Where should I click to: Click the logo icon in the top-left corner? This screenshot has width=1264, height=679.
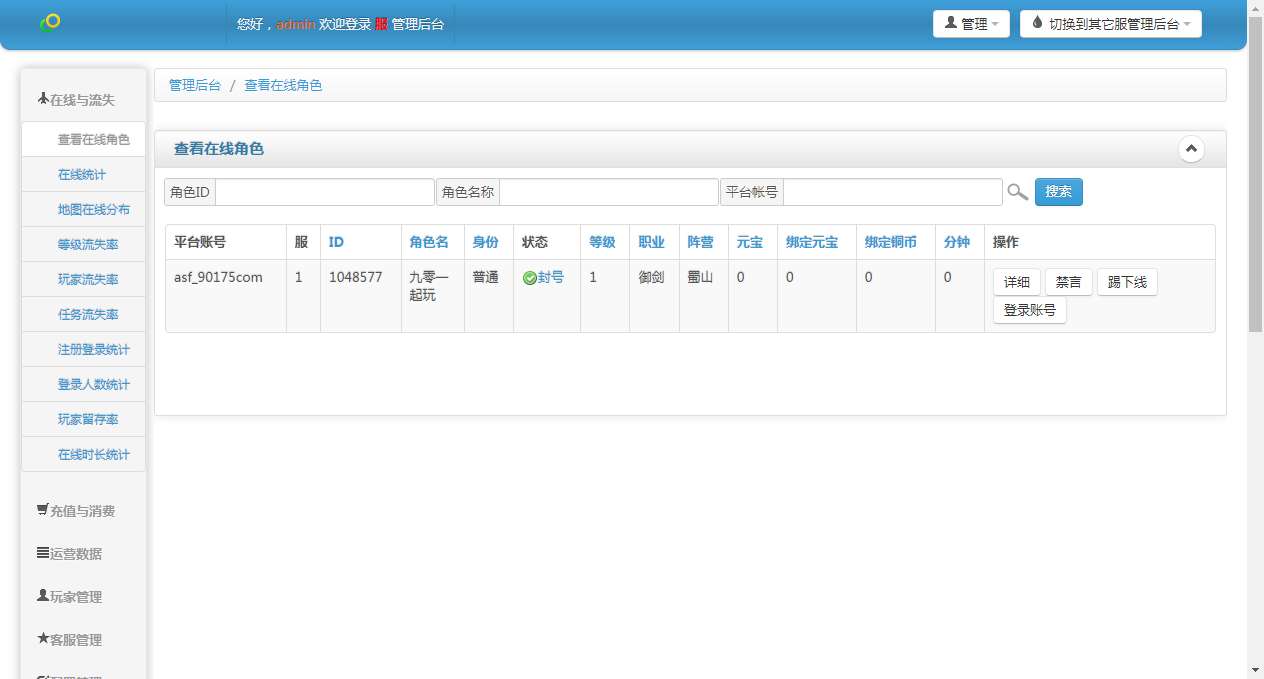pos(48,20)
